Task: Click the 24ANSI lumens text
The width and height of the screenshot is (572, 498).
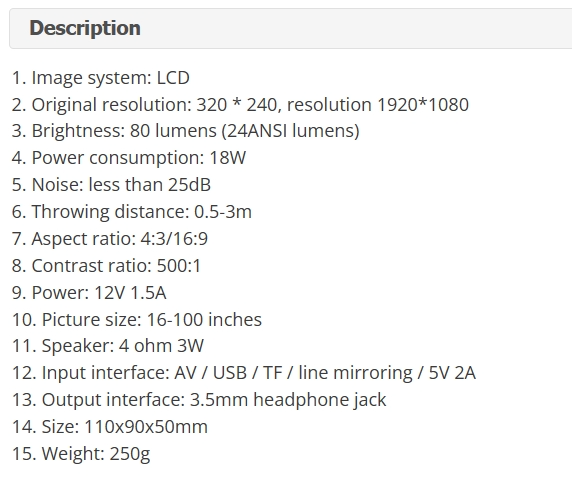Action: coord(291,131)
